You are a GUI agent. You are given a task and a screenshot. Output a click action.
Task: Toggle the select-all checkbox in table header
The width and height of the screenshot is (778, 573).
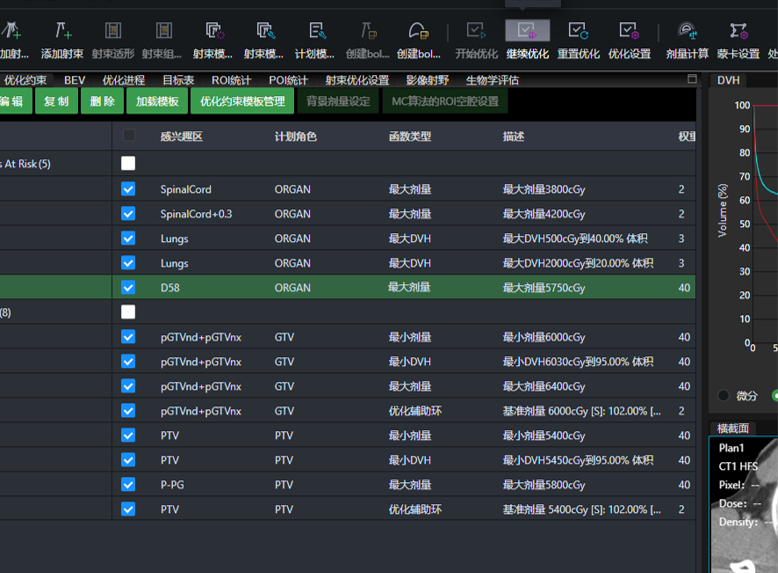(x=129, y=135)
